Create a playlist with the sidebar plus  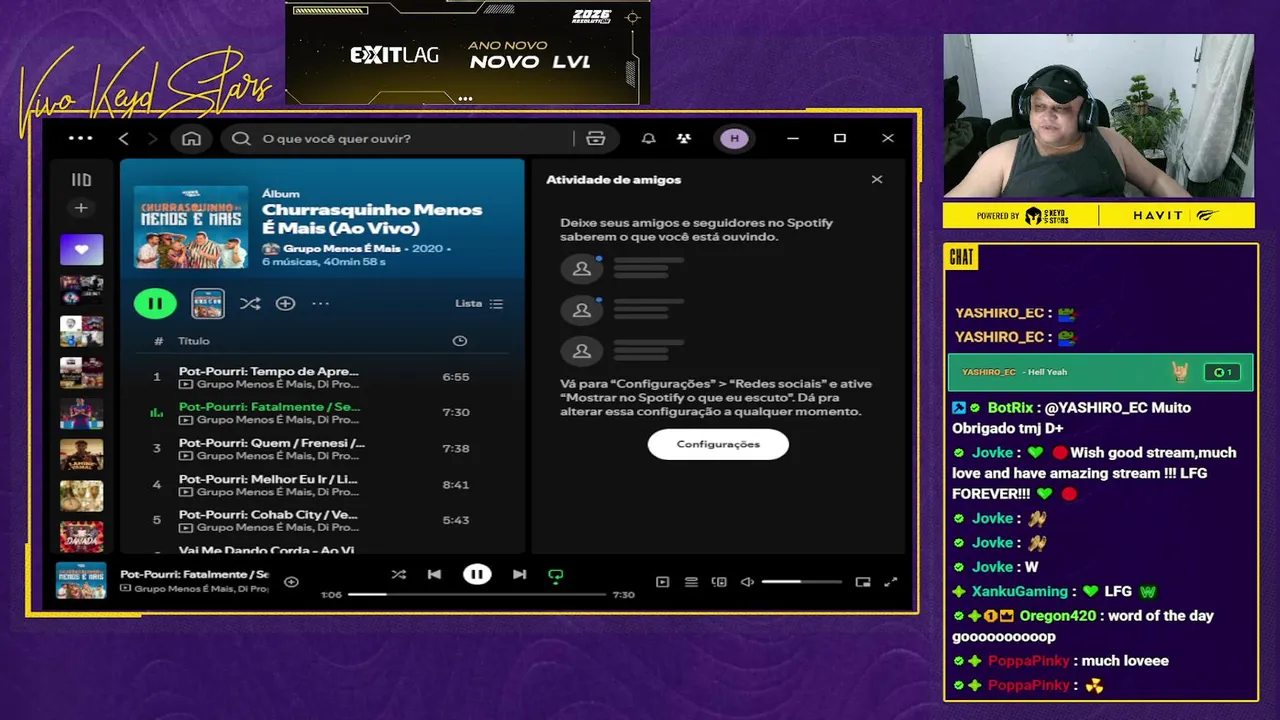81,208
